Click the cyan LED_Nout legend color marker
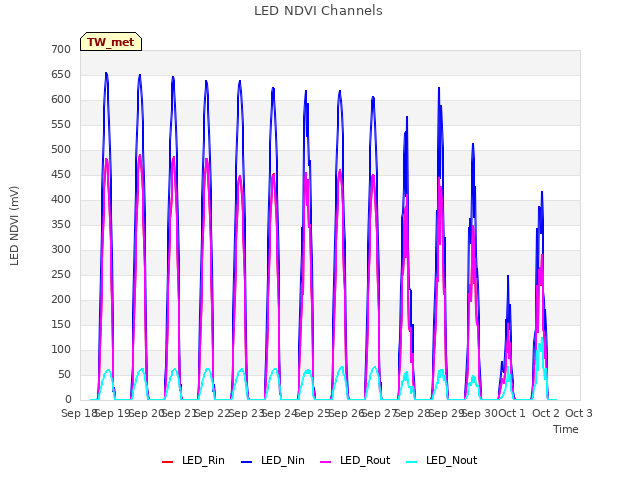 pyautogui.click(x=412, y=462)
